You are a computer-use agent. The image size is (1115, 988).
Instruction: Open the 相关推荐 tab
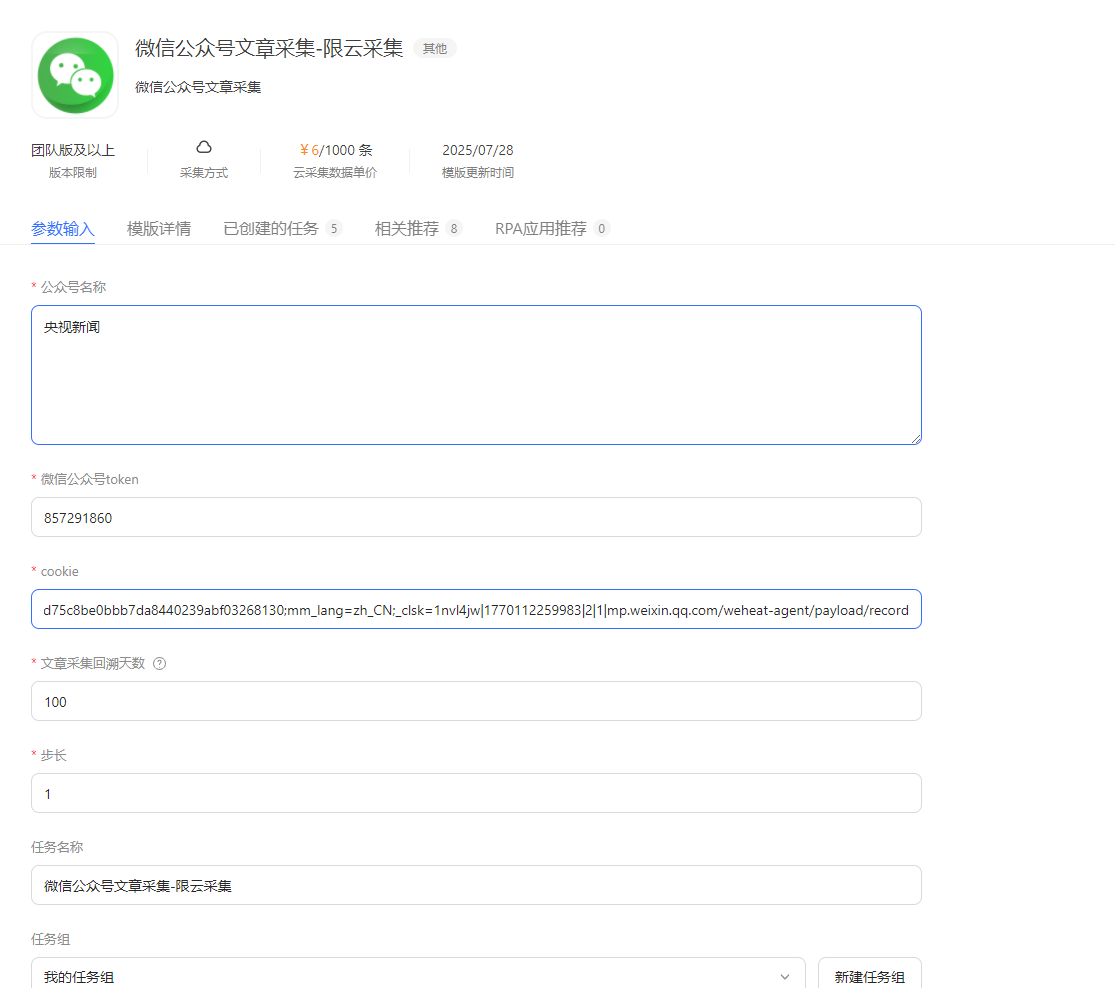click(x=418, y=229)
